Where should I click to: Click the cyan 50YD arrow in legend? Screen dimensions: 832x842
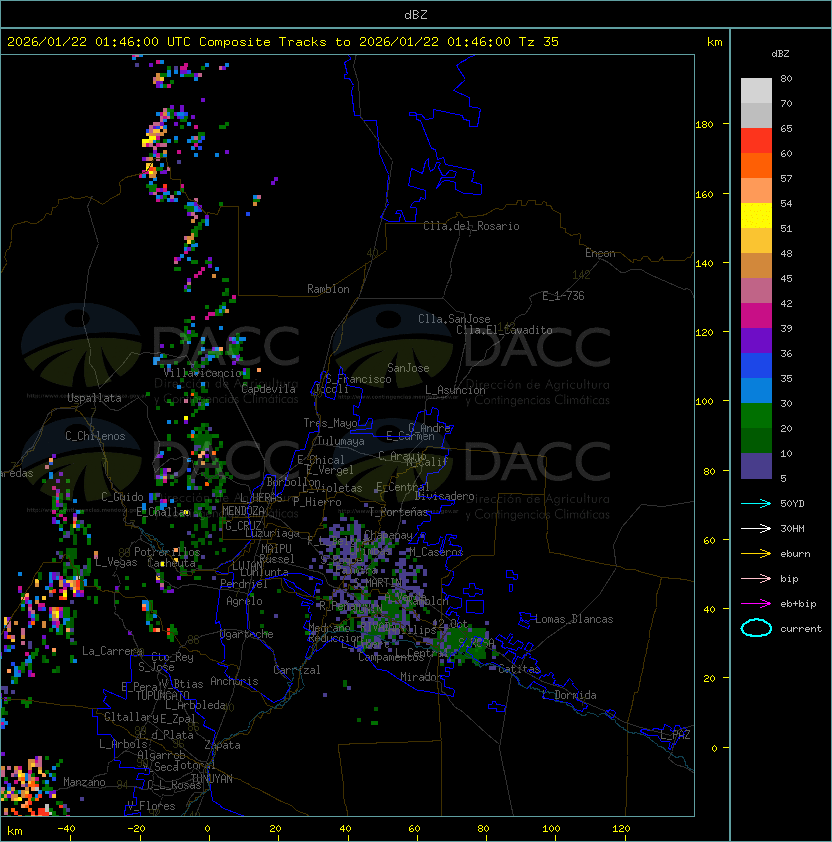click(x=756, y=503)
